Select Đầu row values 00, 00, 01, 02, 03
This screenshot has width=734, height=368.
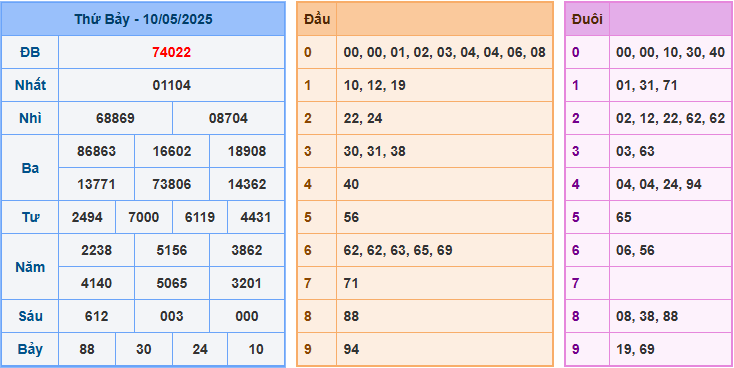pyautogui.click(x=400, y=52)
